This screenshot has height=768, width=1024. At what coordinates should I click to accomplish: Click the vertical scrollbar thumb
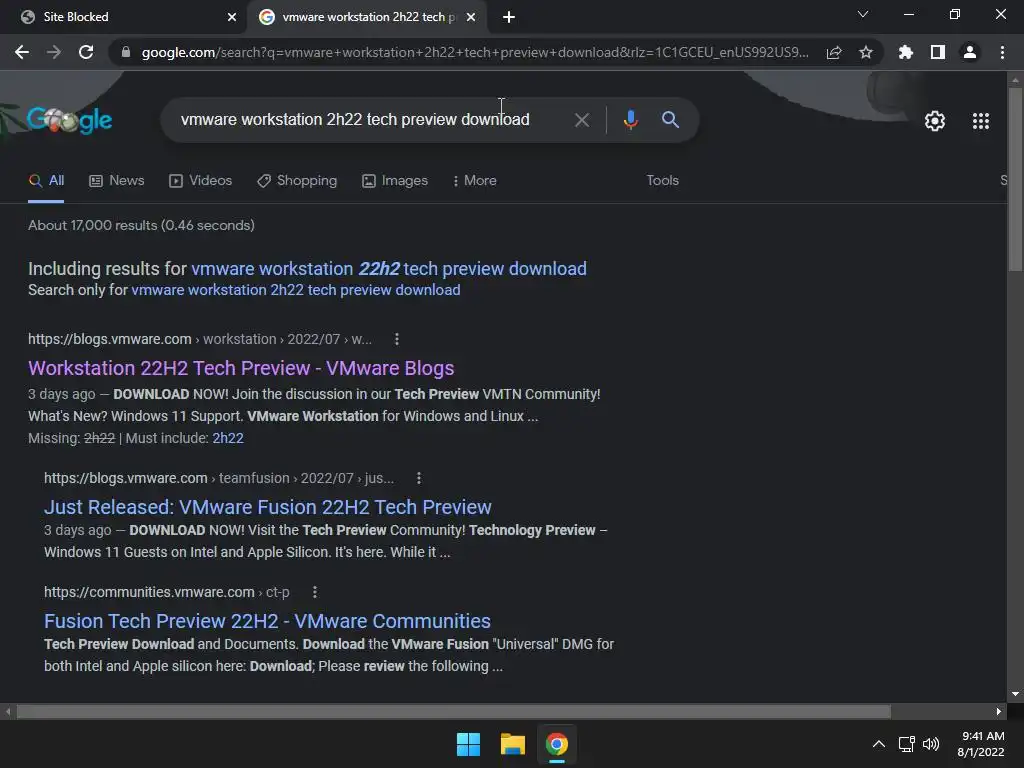click(x=1015, y=180)
